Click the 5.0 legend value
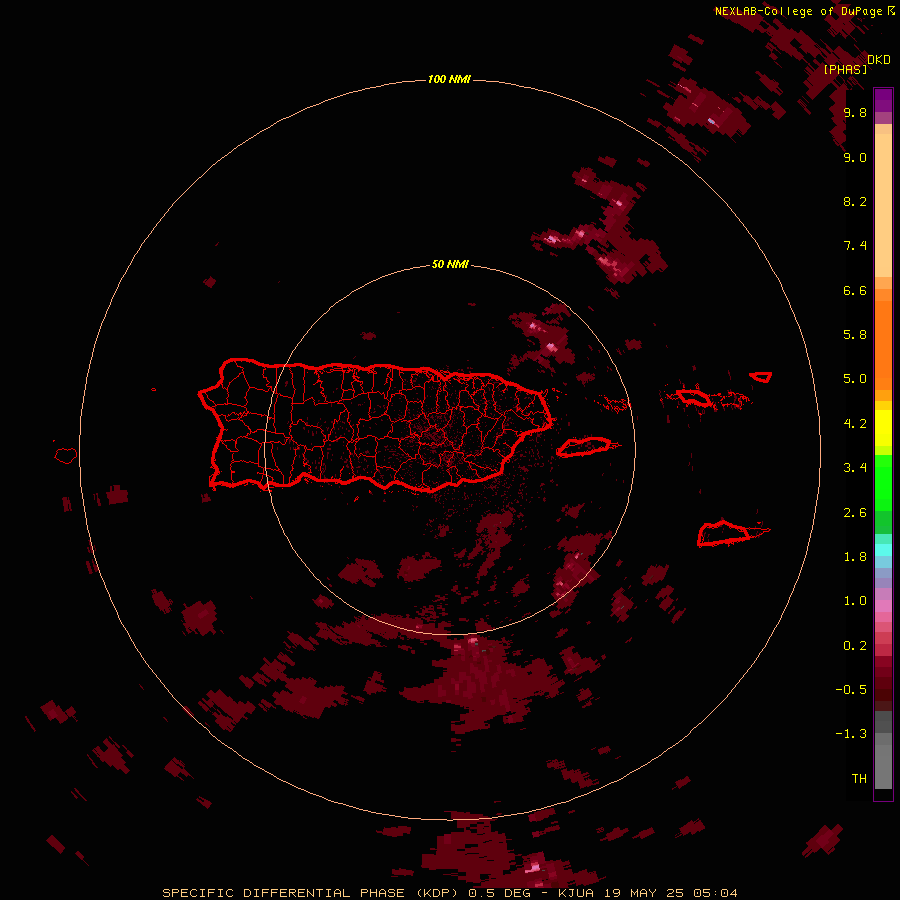The image size is (900, 900). click(855, 379)
